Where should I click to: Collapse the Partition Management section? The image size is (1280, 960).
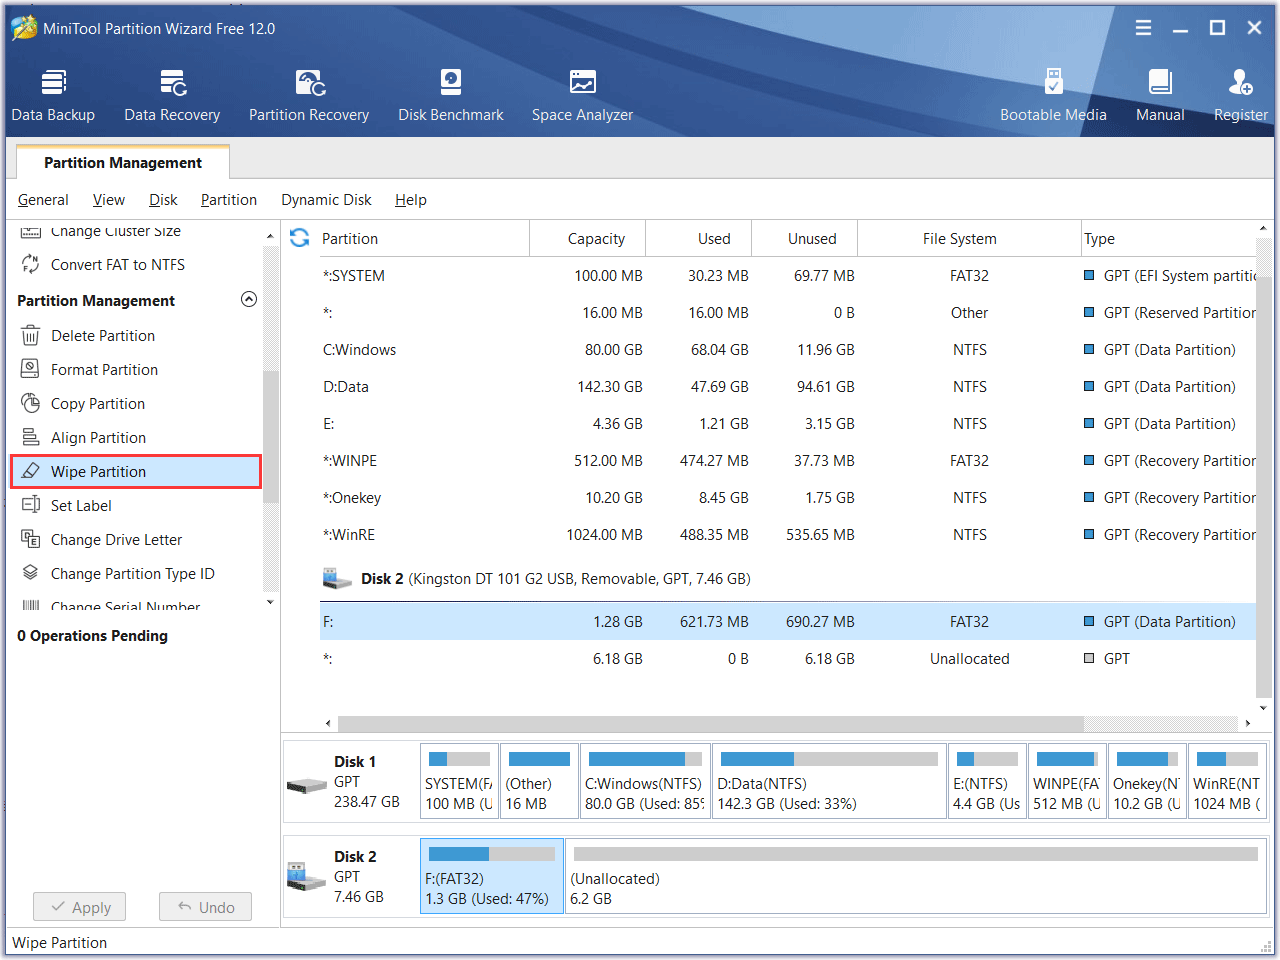[249, 299]
